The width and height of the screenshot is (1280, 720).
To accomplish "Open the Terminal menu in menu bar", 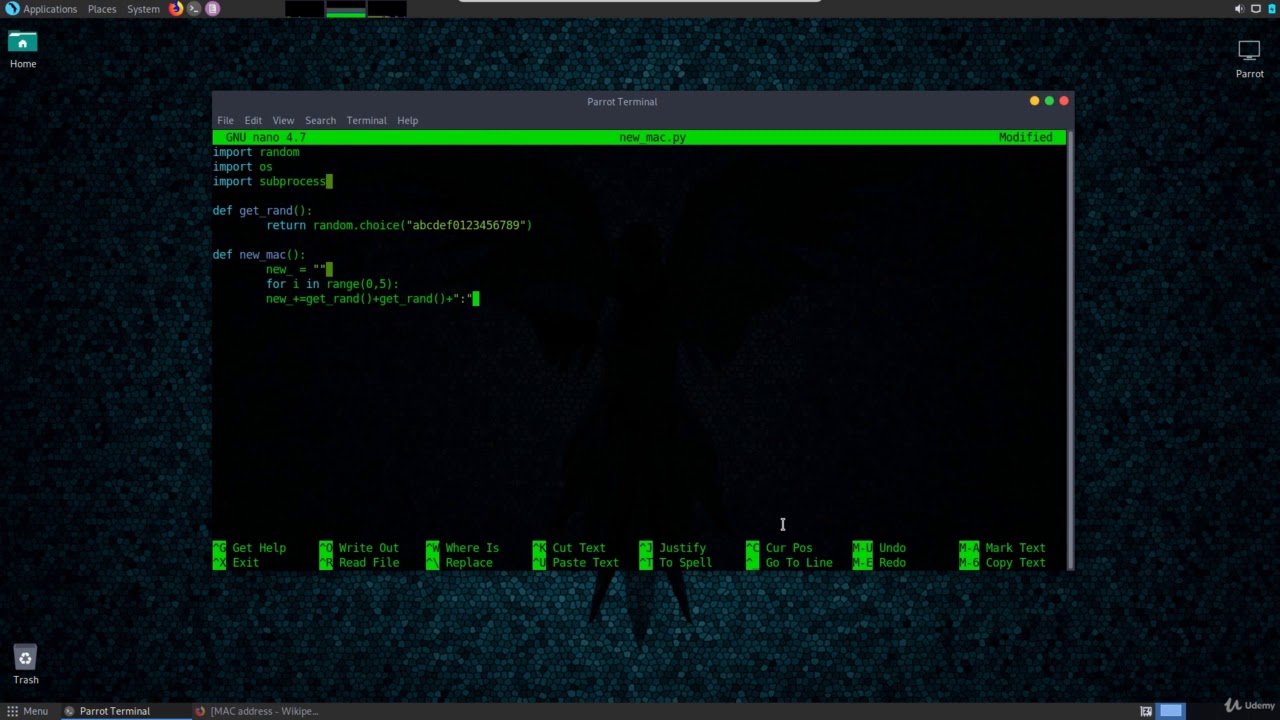I will (366, 120).
